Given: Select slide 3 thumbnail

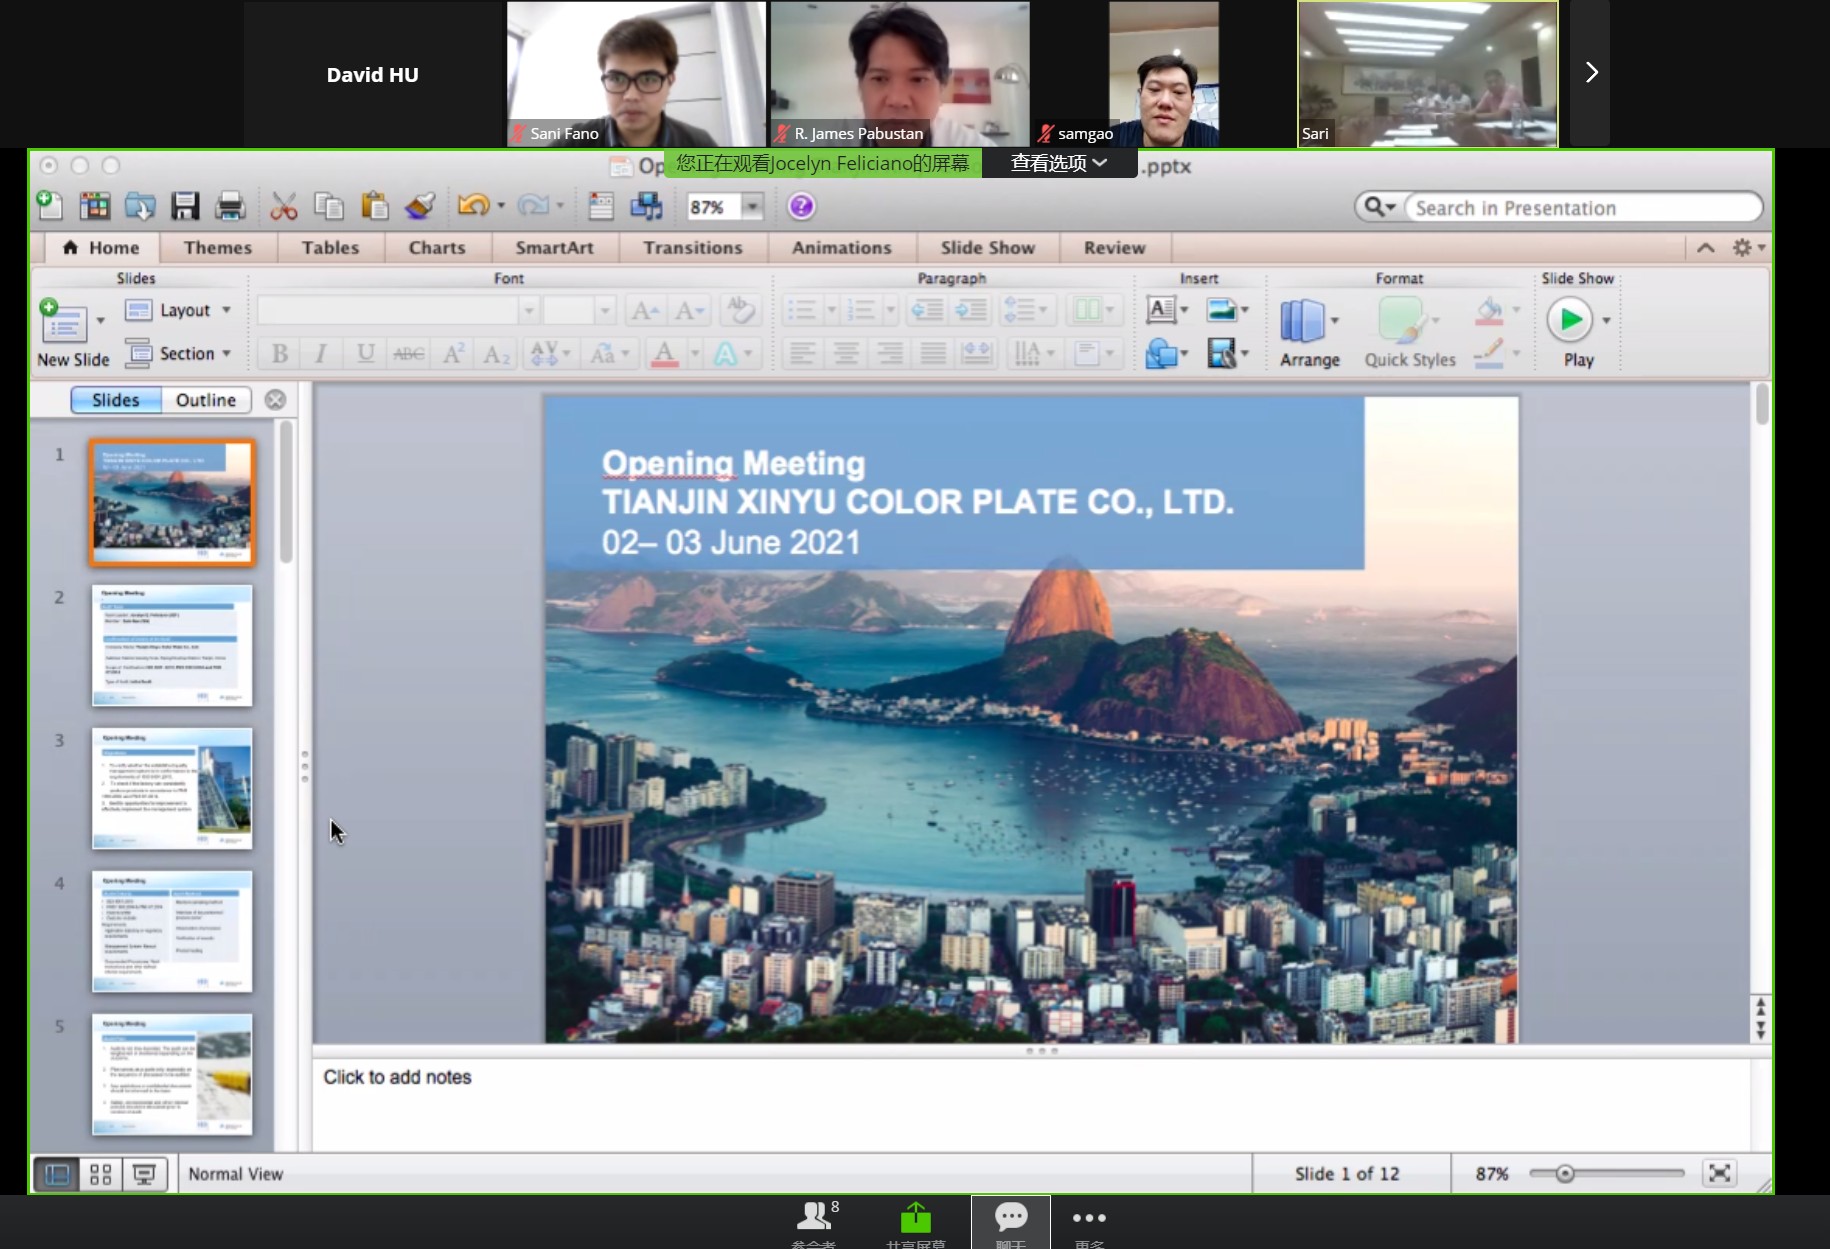Looking at the screenshot, I should tap(172, 788).
